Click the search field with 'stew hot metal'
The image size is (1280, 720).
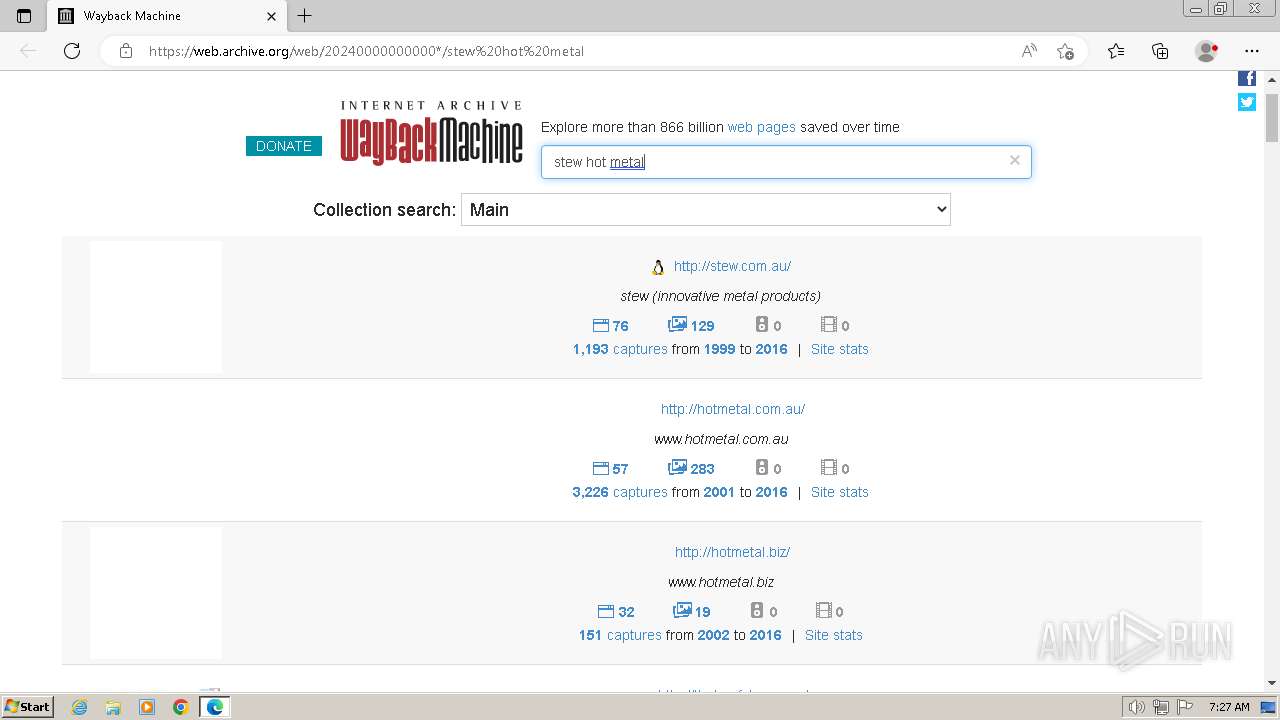click(x=786, y=162)
